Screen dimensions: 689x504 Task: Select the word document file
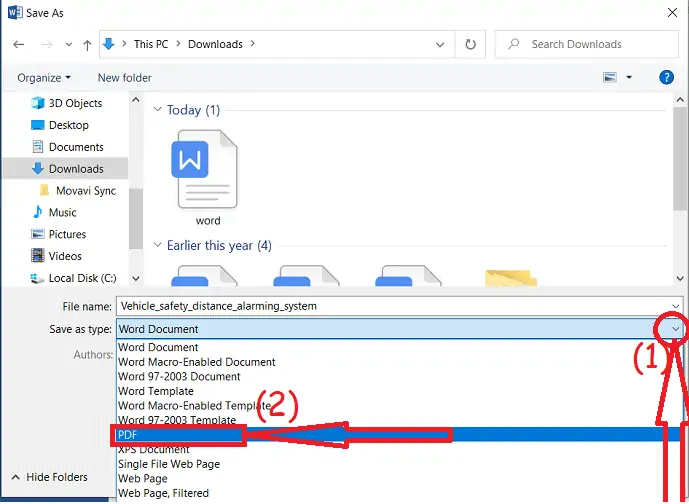tap(207, 178)
